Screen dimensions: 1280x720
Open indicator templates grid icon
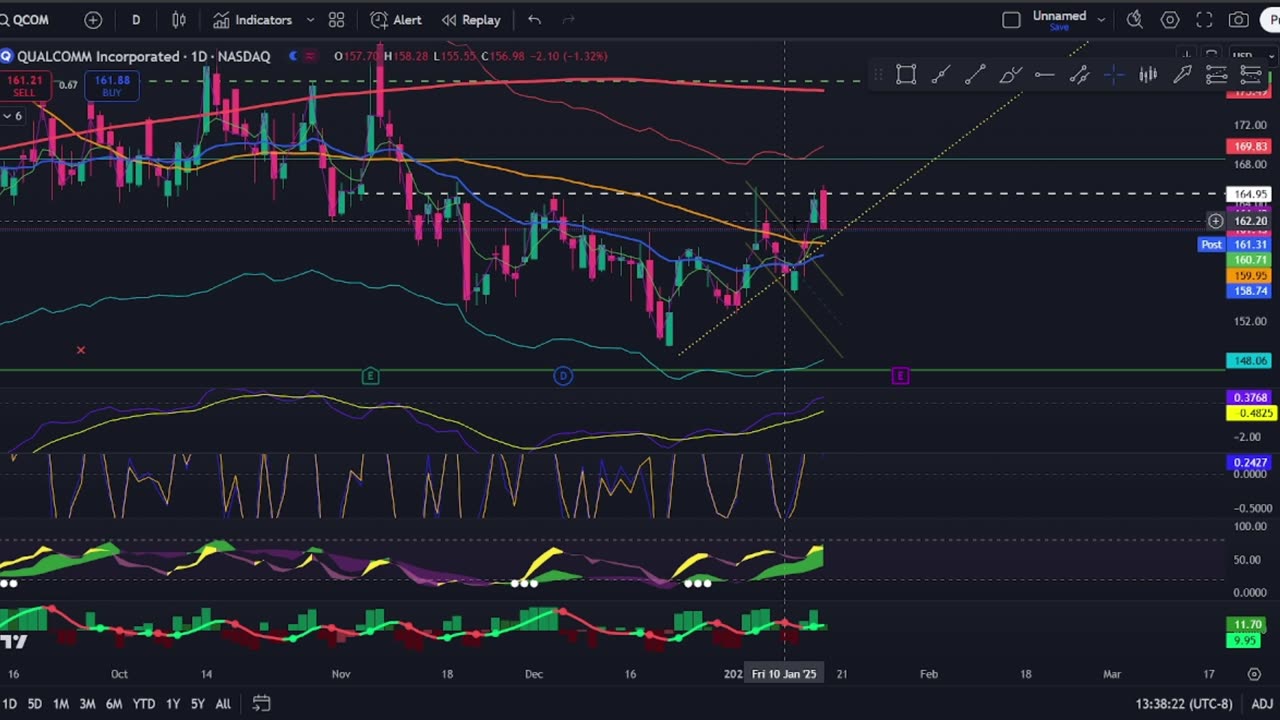pyautogui.click(x=337, y=20)
